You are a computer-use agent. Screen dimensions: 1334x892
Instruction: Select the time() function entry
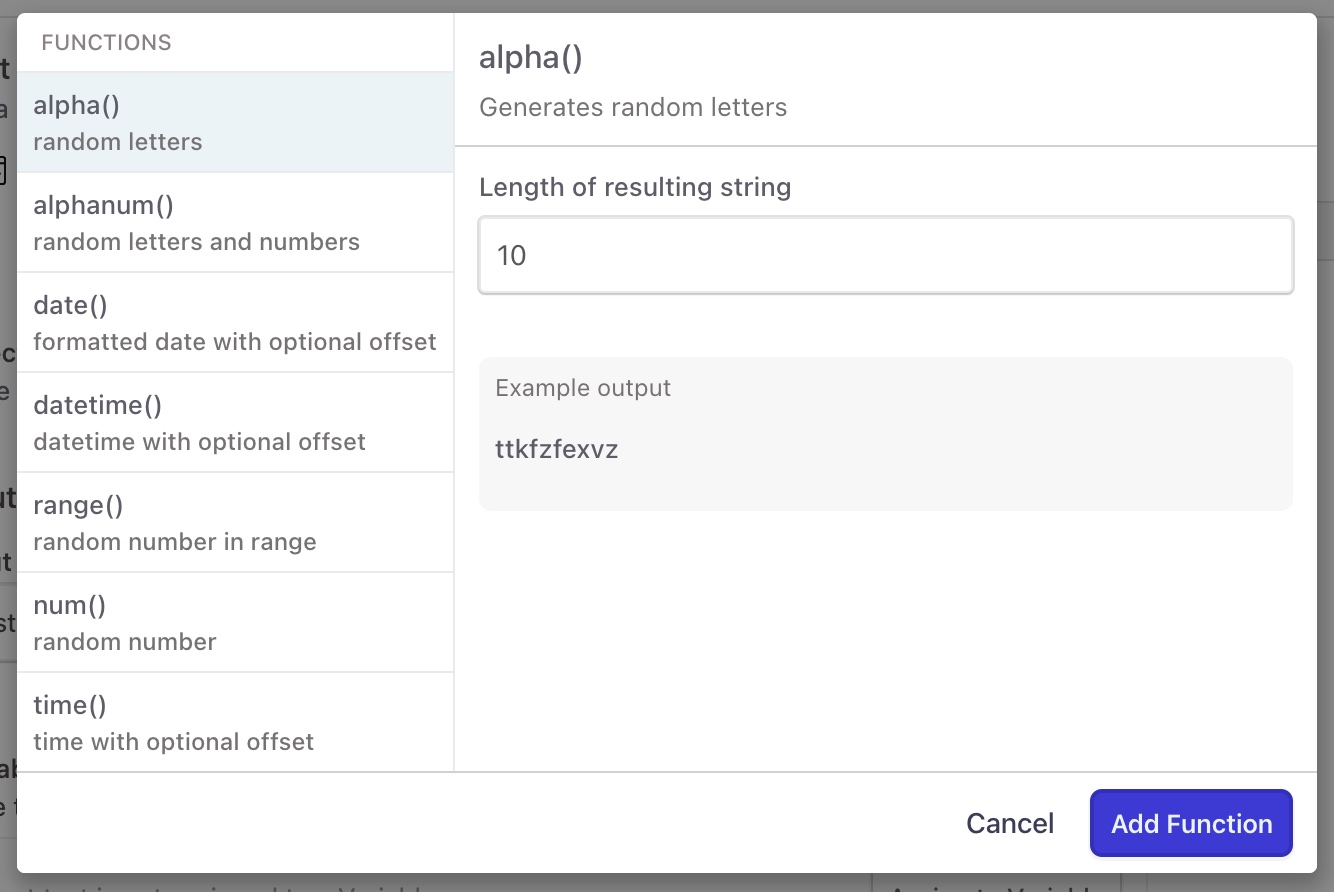tap(235, 722)
